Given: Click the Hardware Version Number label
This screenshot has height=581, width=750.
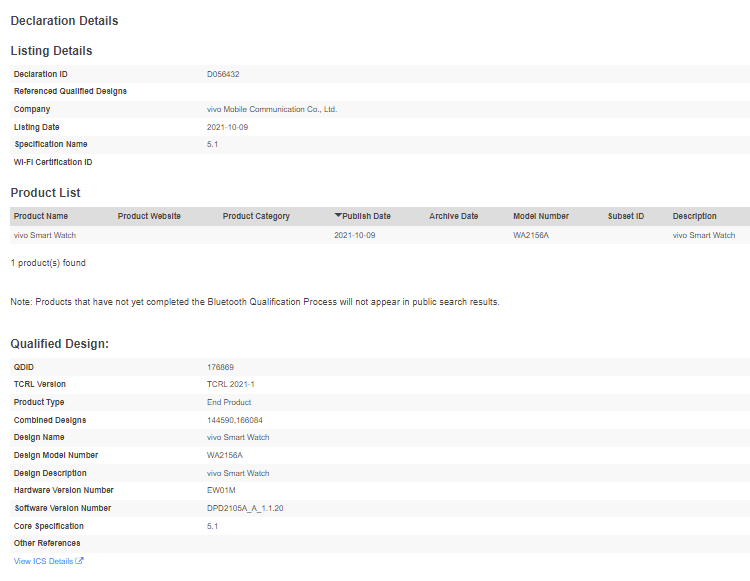Looking at the screenshot, I should pos(64,491).
